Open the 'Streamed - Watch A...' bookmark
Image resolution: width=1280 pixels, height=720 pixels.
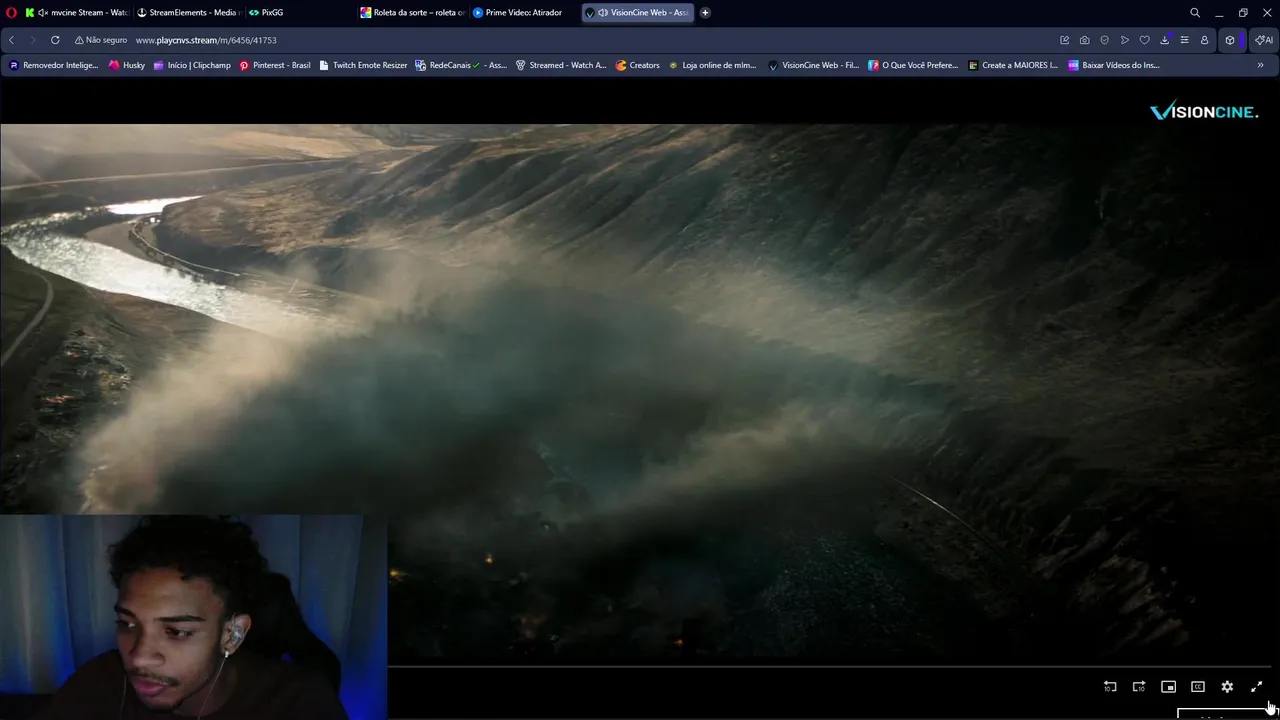tap(561, 65)
